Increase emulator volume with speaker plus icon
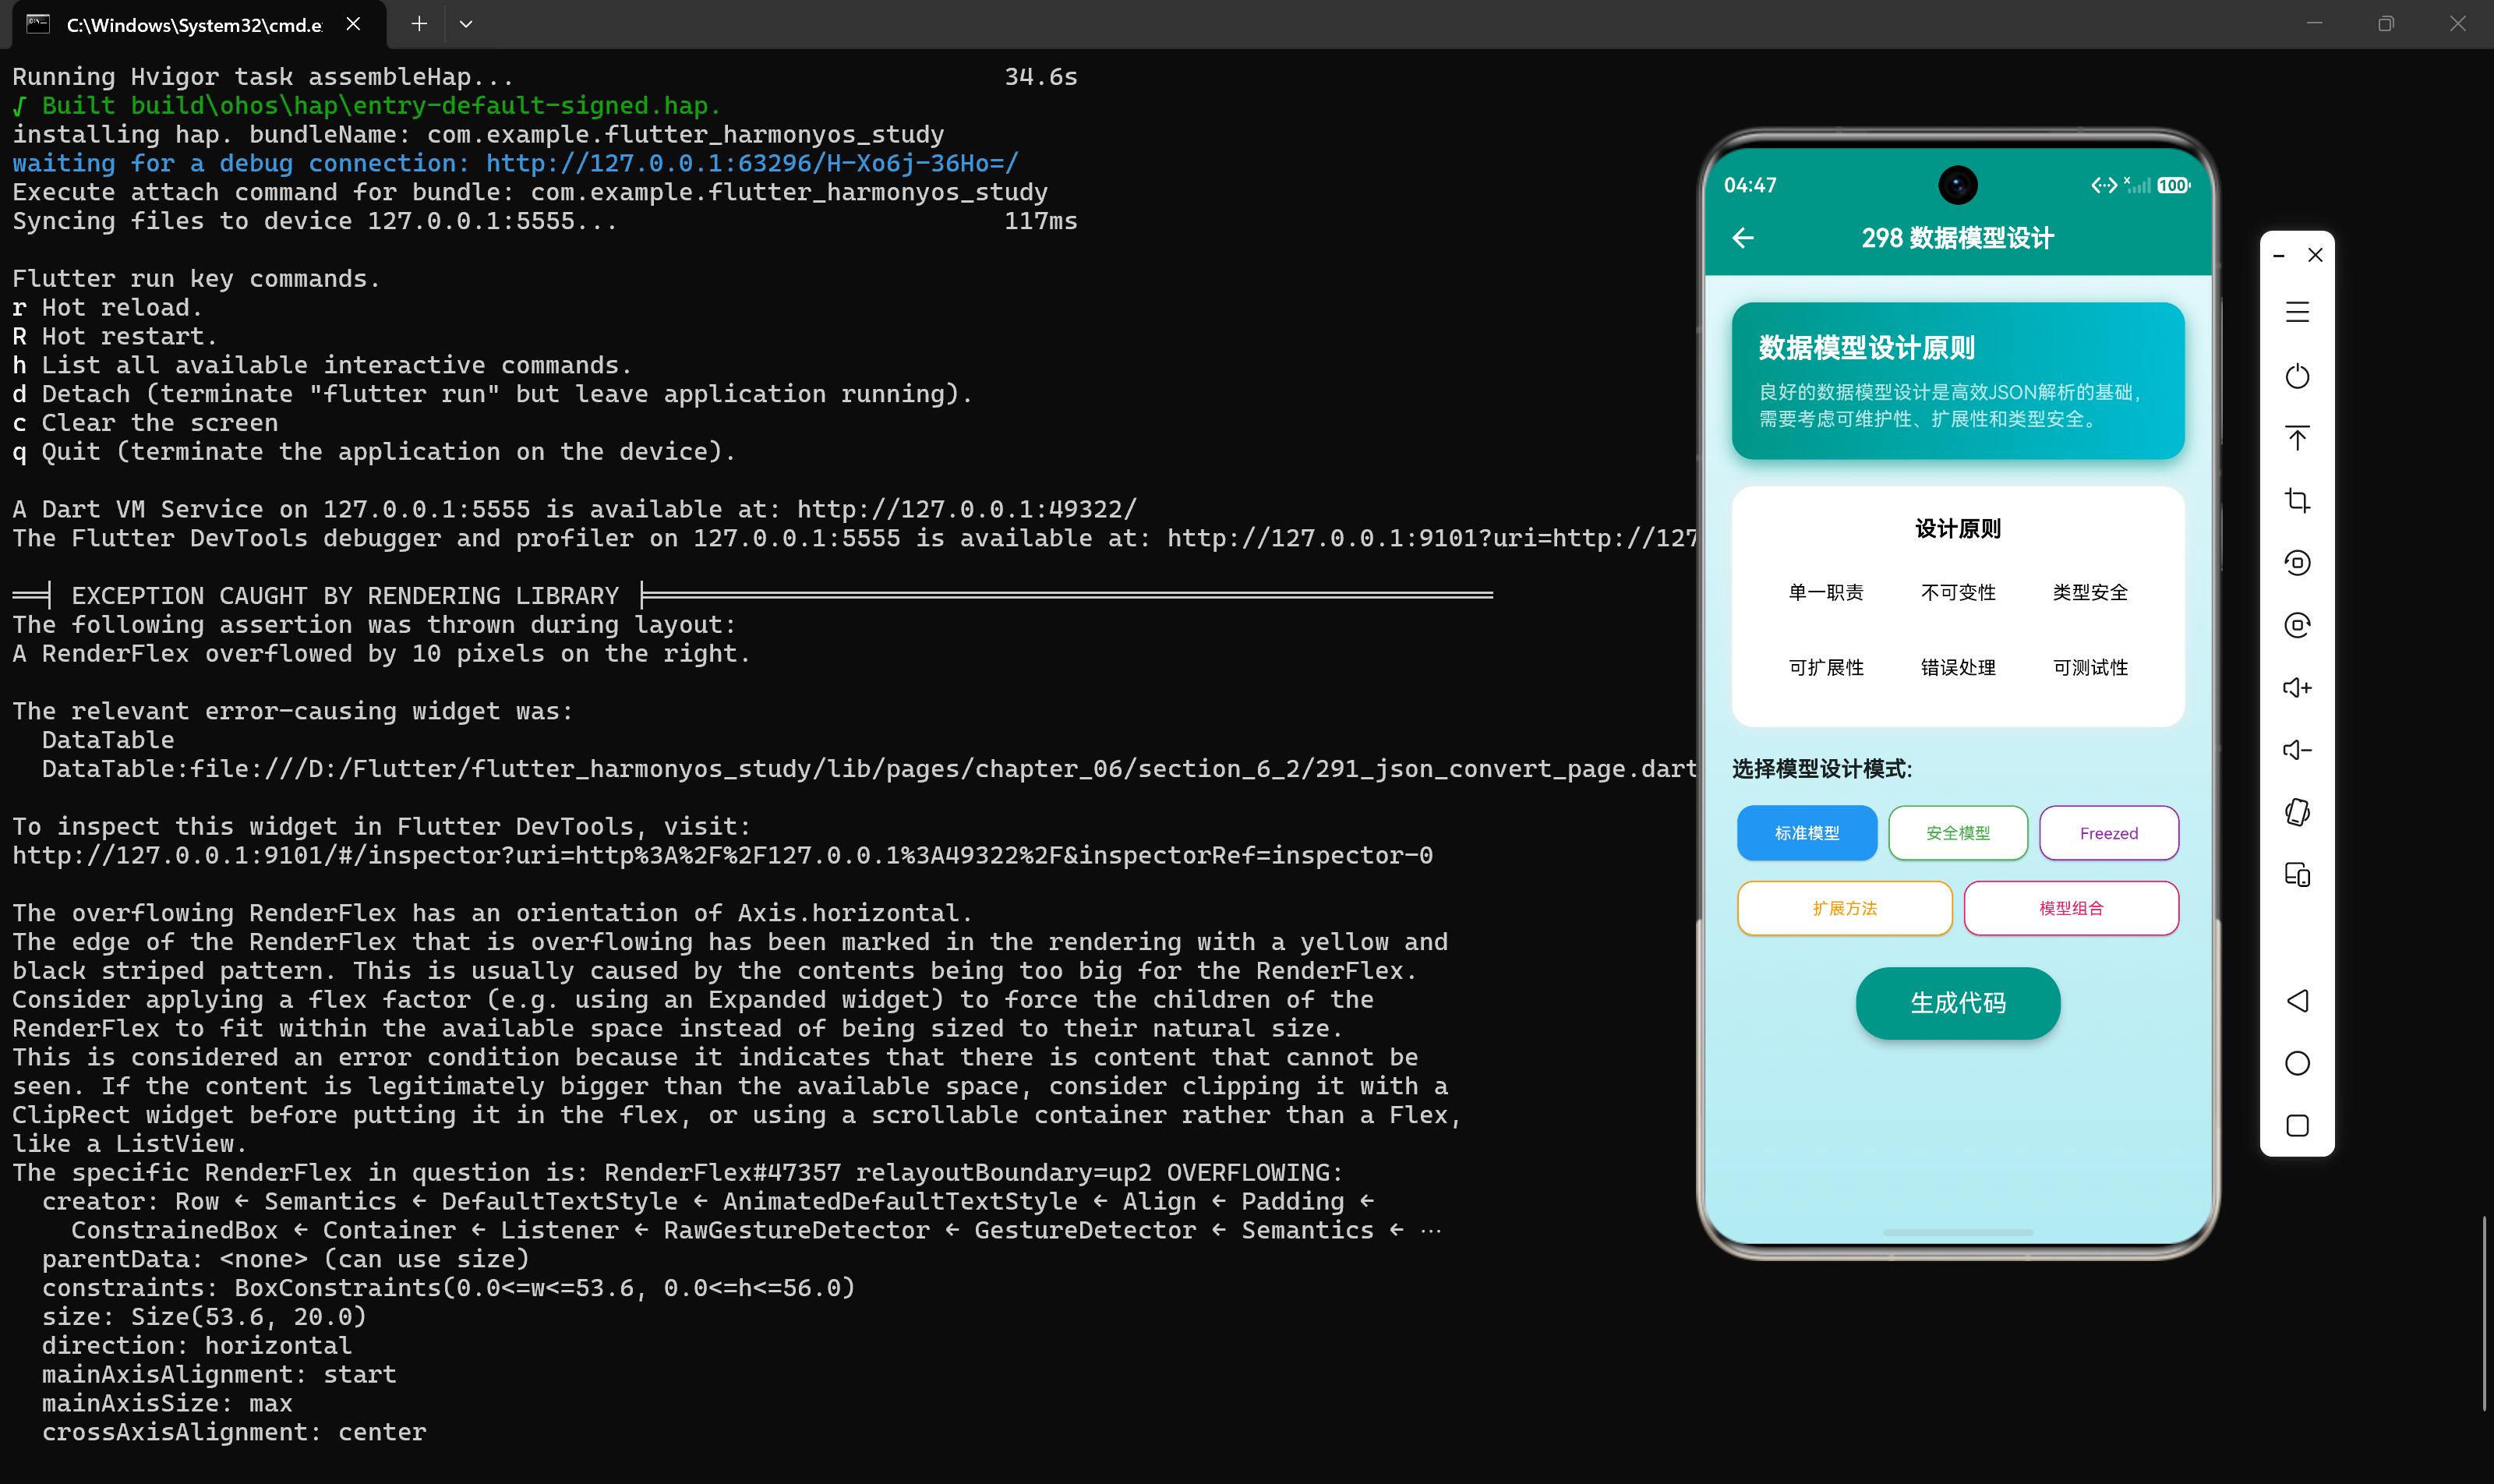 click(2297, 688)
